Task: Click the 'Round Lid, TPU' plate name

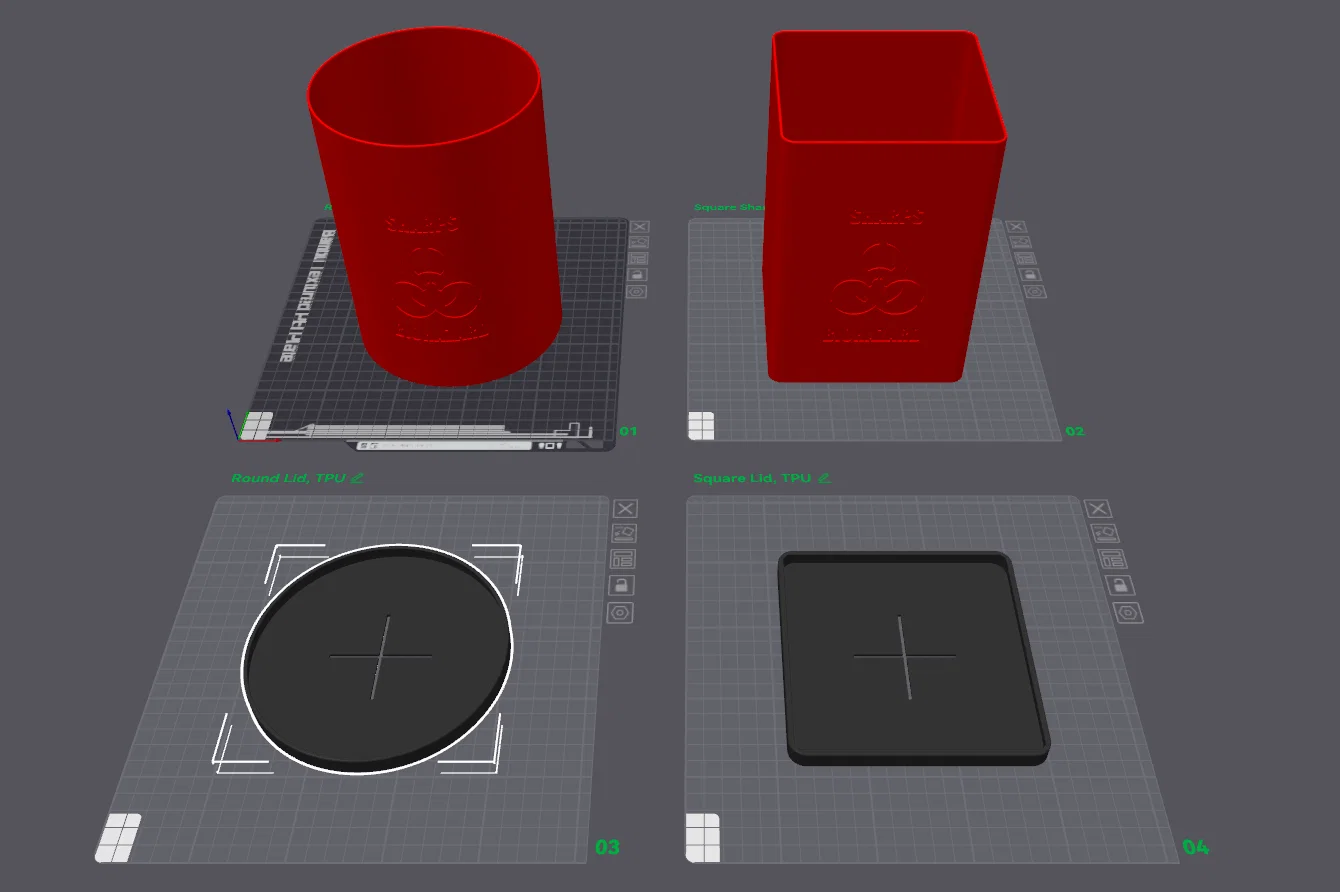Action: [x=289, y=478]
